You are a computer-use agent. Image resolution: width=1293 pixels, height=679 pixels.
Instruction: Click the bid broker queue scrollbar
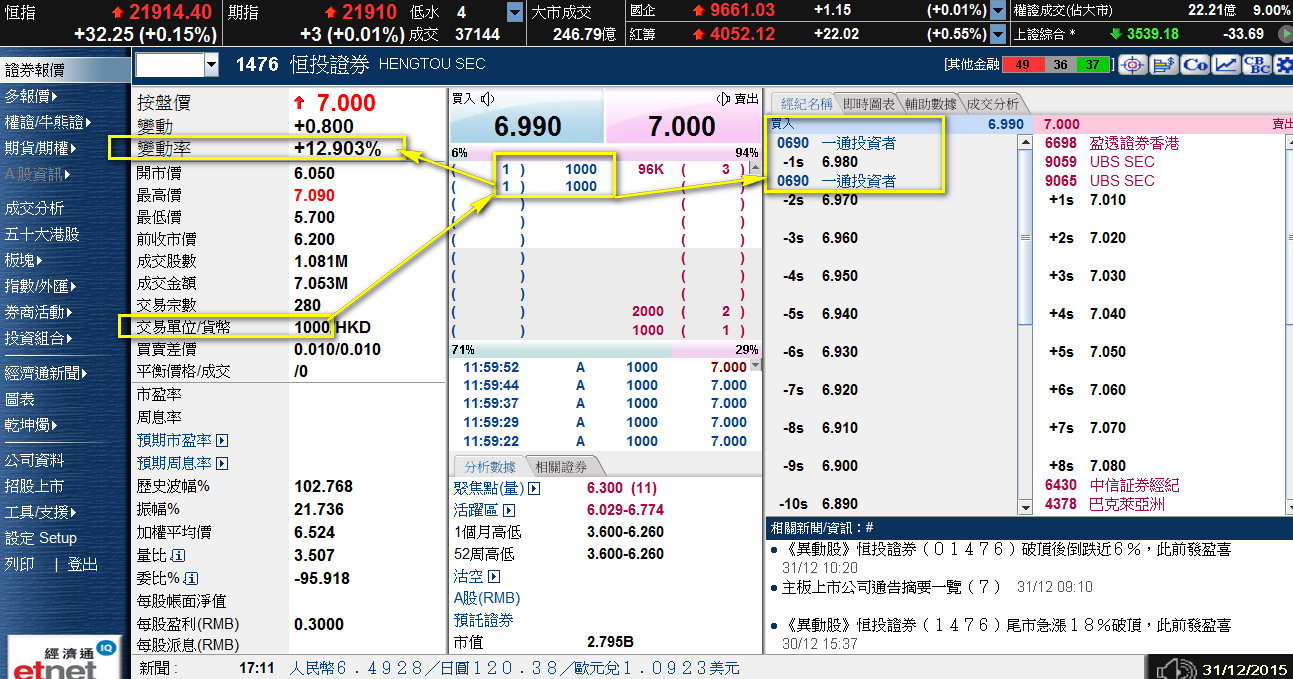(x=1024, y=324)
